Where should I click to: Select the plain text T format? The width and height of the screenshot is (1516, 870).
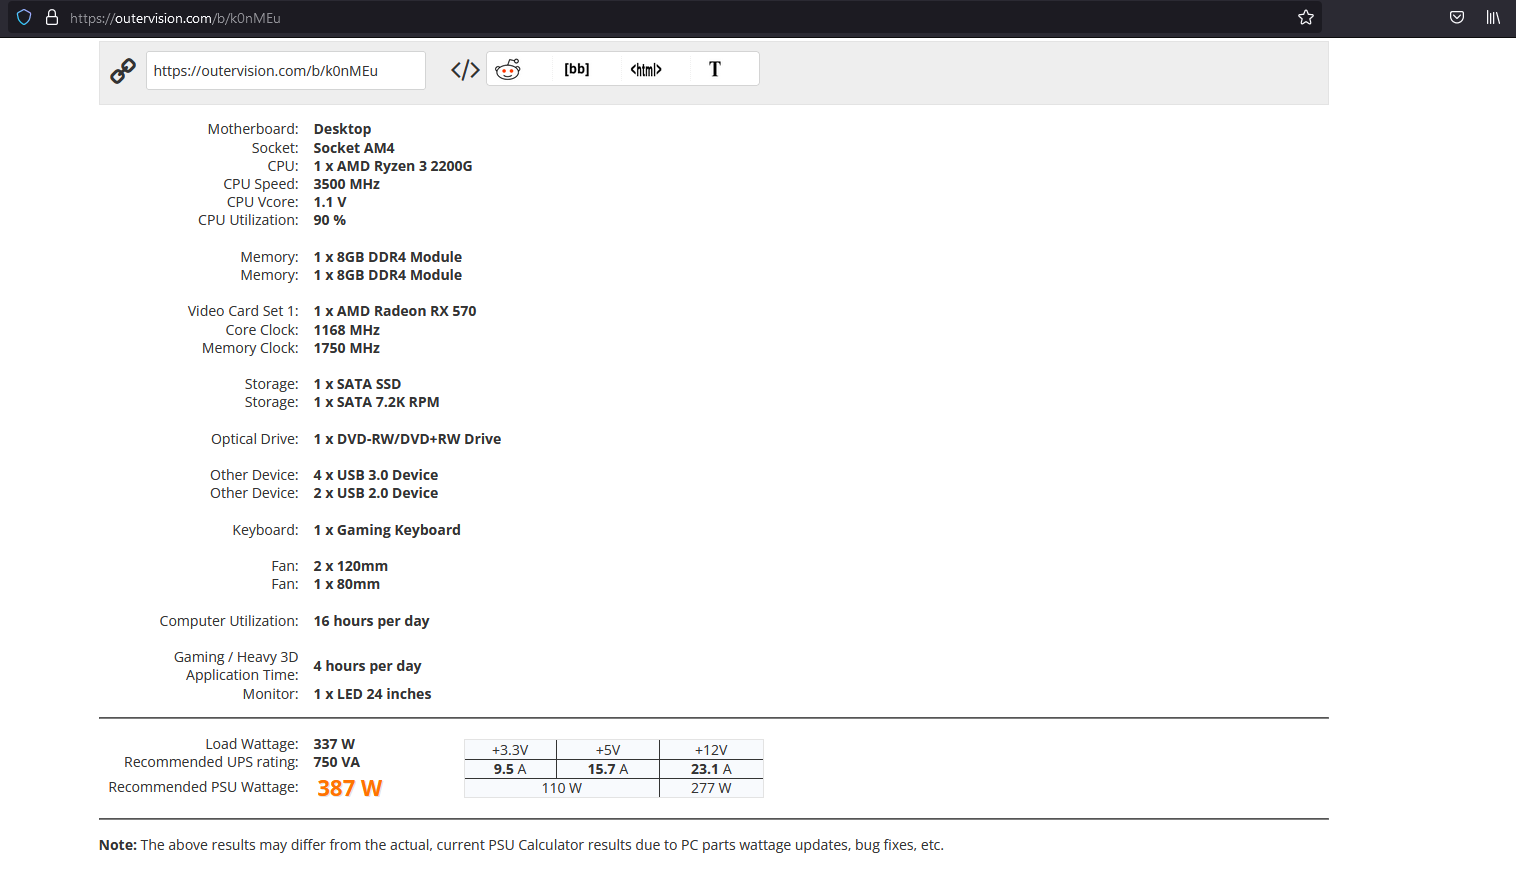click(715, 69)
